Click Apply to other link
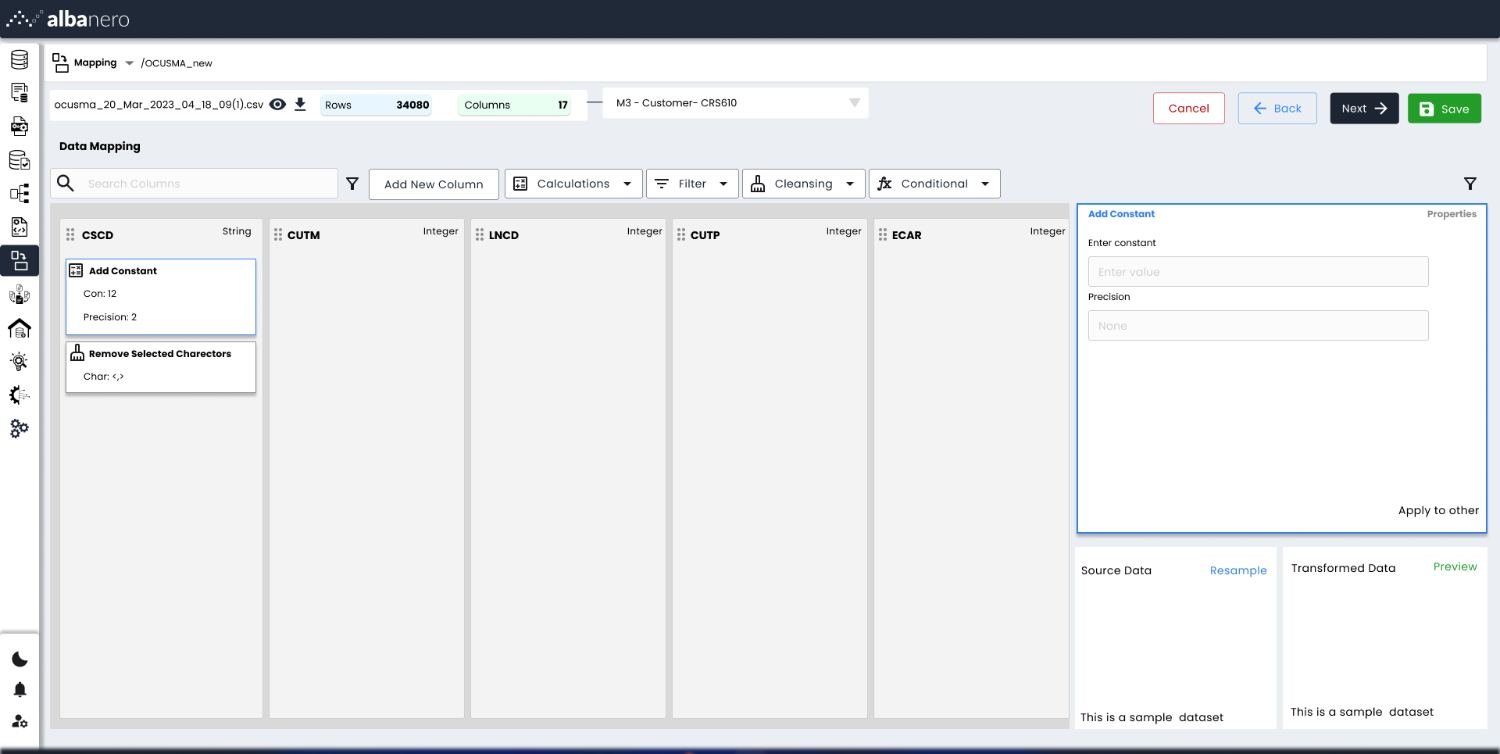The height and width of the screenshot is (754, 1500). (x=1438, y=510)
